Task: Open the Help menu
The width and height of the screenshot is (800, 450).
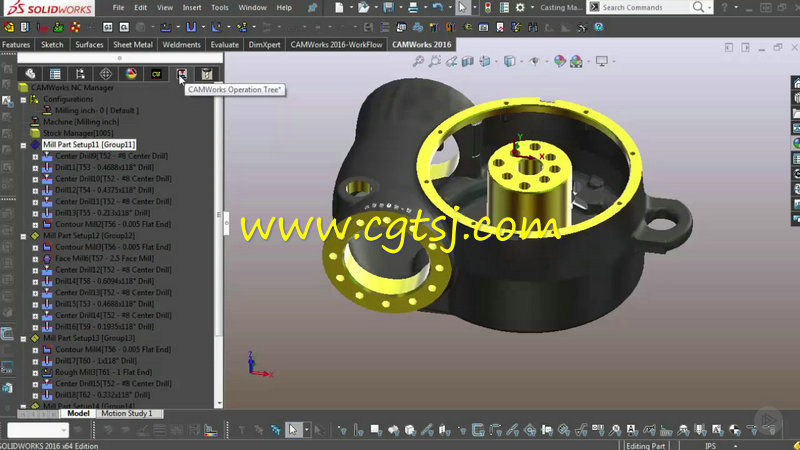Action: point(284,8)
